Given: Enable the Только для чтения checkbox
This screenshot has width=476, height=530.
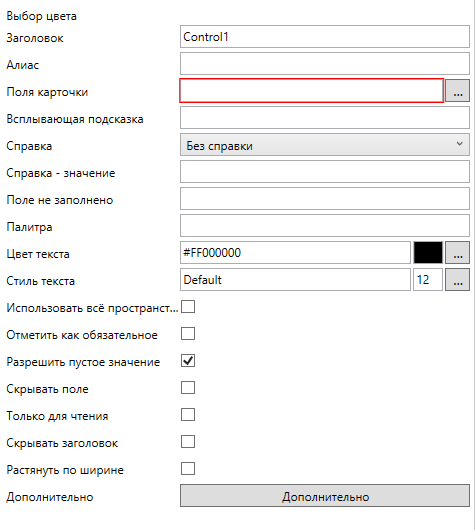Looking at the screenshot, I should [188, 415].
